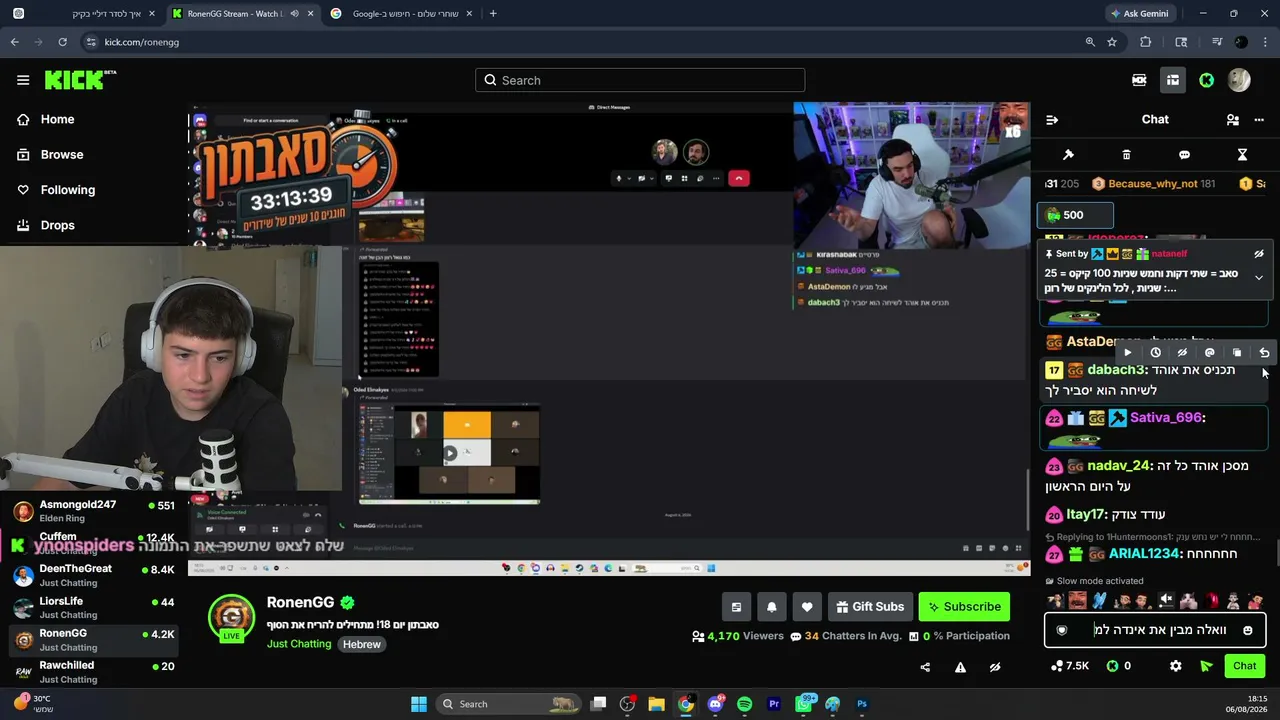This screenshot has width=1280, height=720.
Task: Open Spotify from the Windows taskbar
Action: tap(744, 704)
